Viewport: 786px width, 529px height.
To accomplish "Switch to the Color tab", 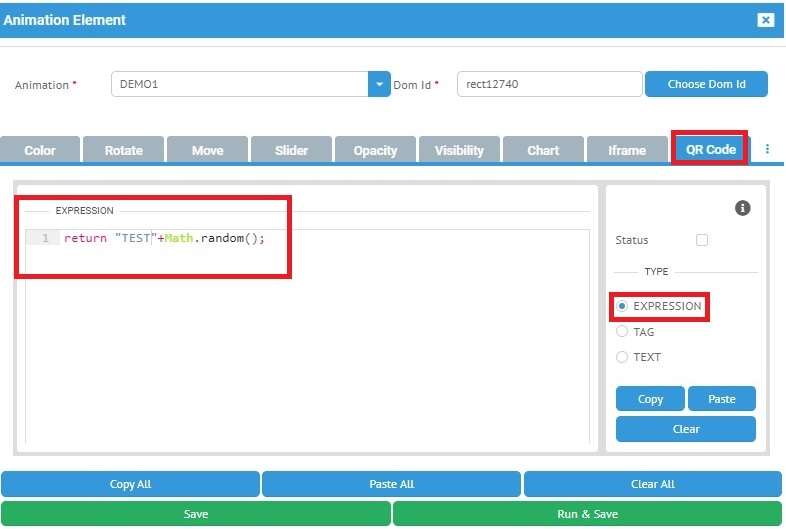I will pos(40,150).
